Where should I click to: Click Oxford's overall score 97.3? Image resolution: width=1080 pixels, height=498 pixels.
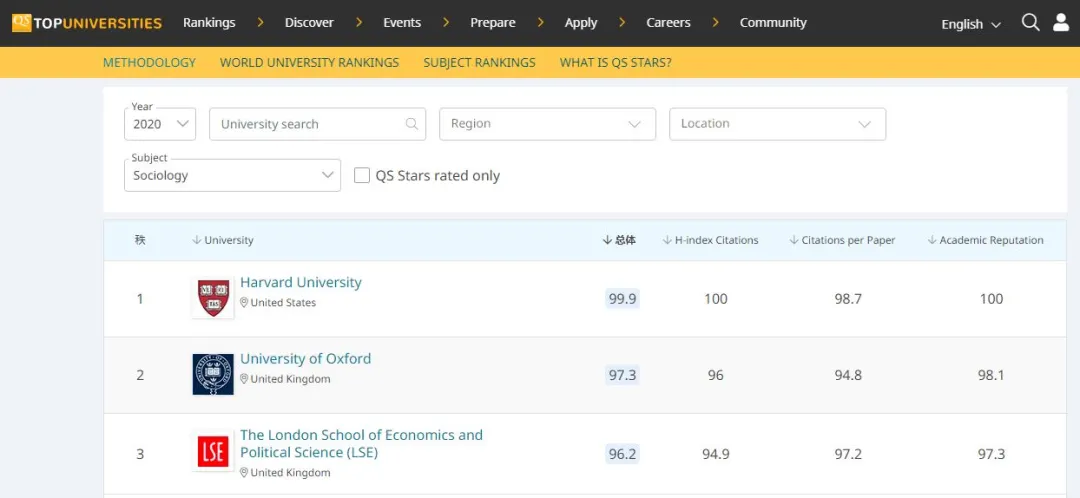(622, 375)
